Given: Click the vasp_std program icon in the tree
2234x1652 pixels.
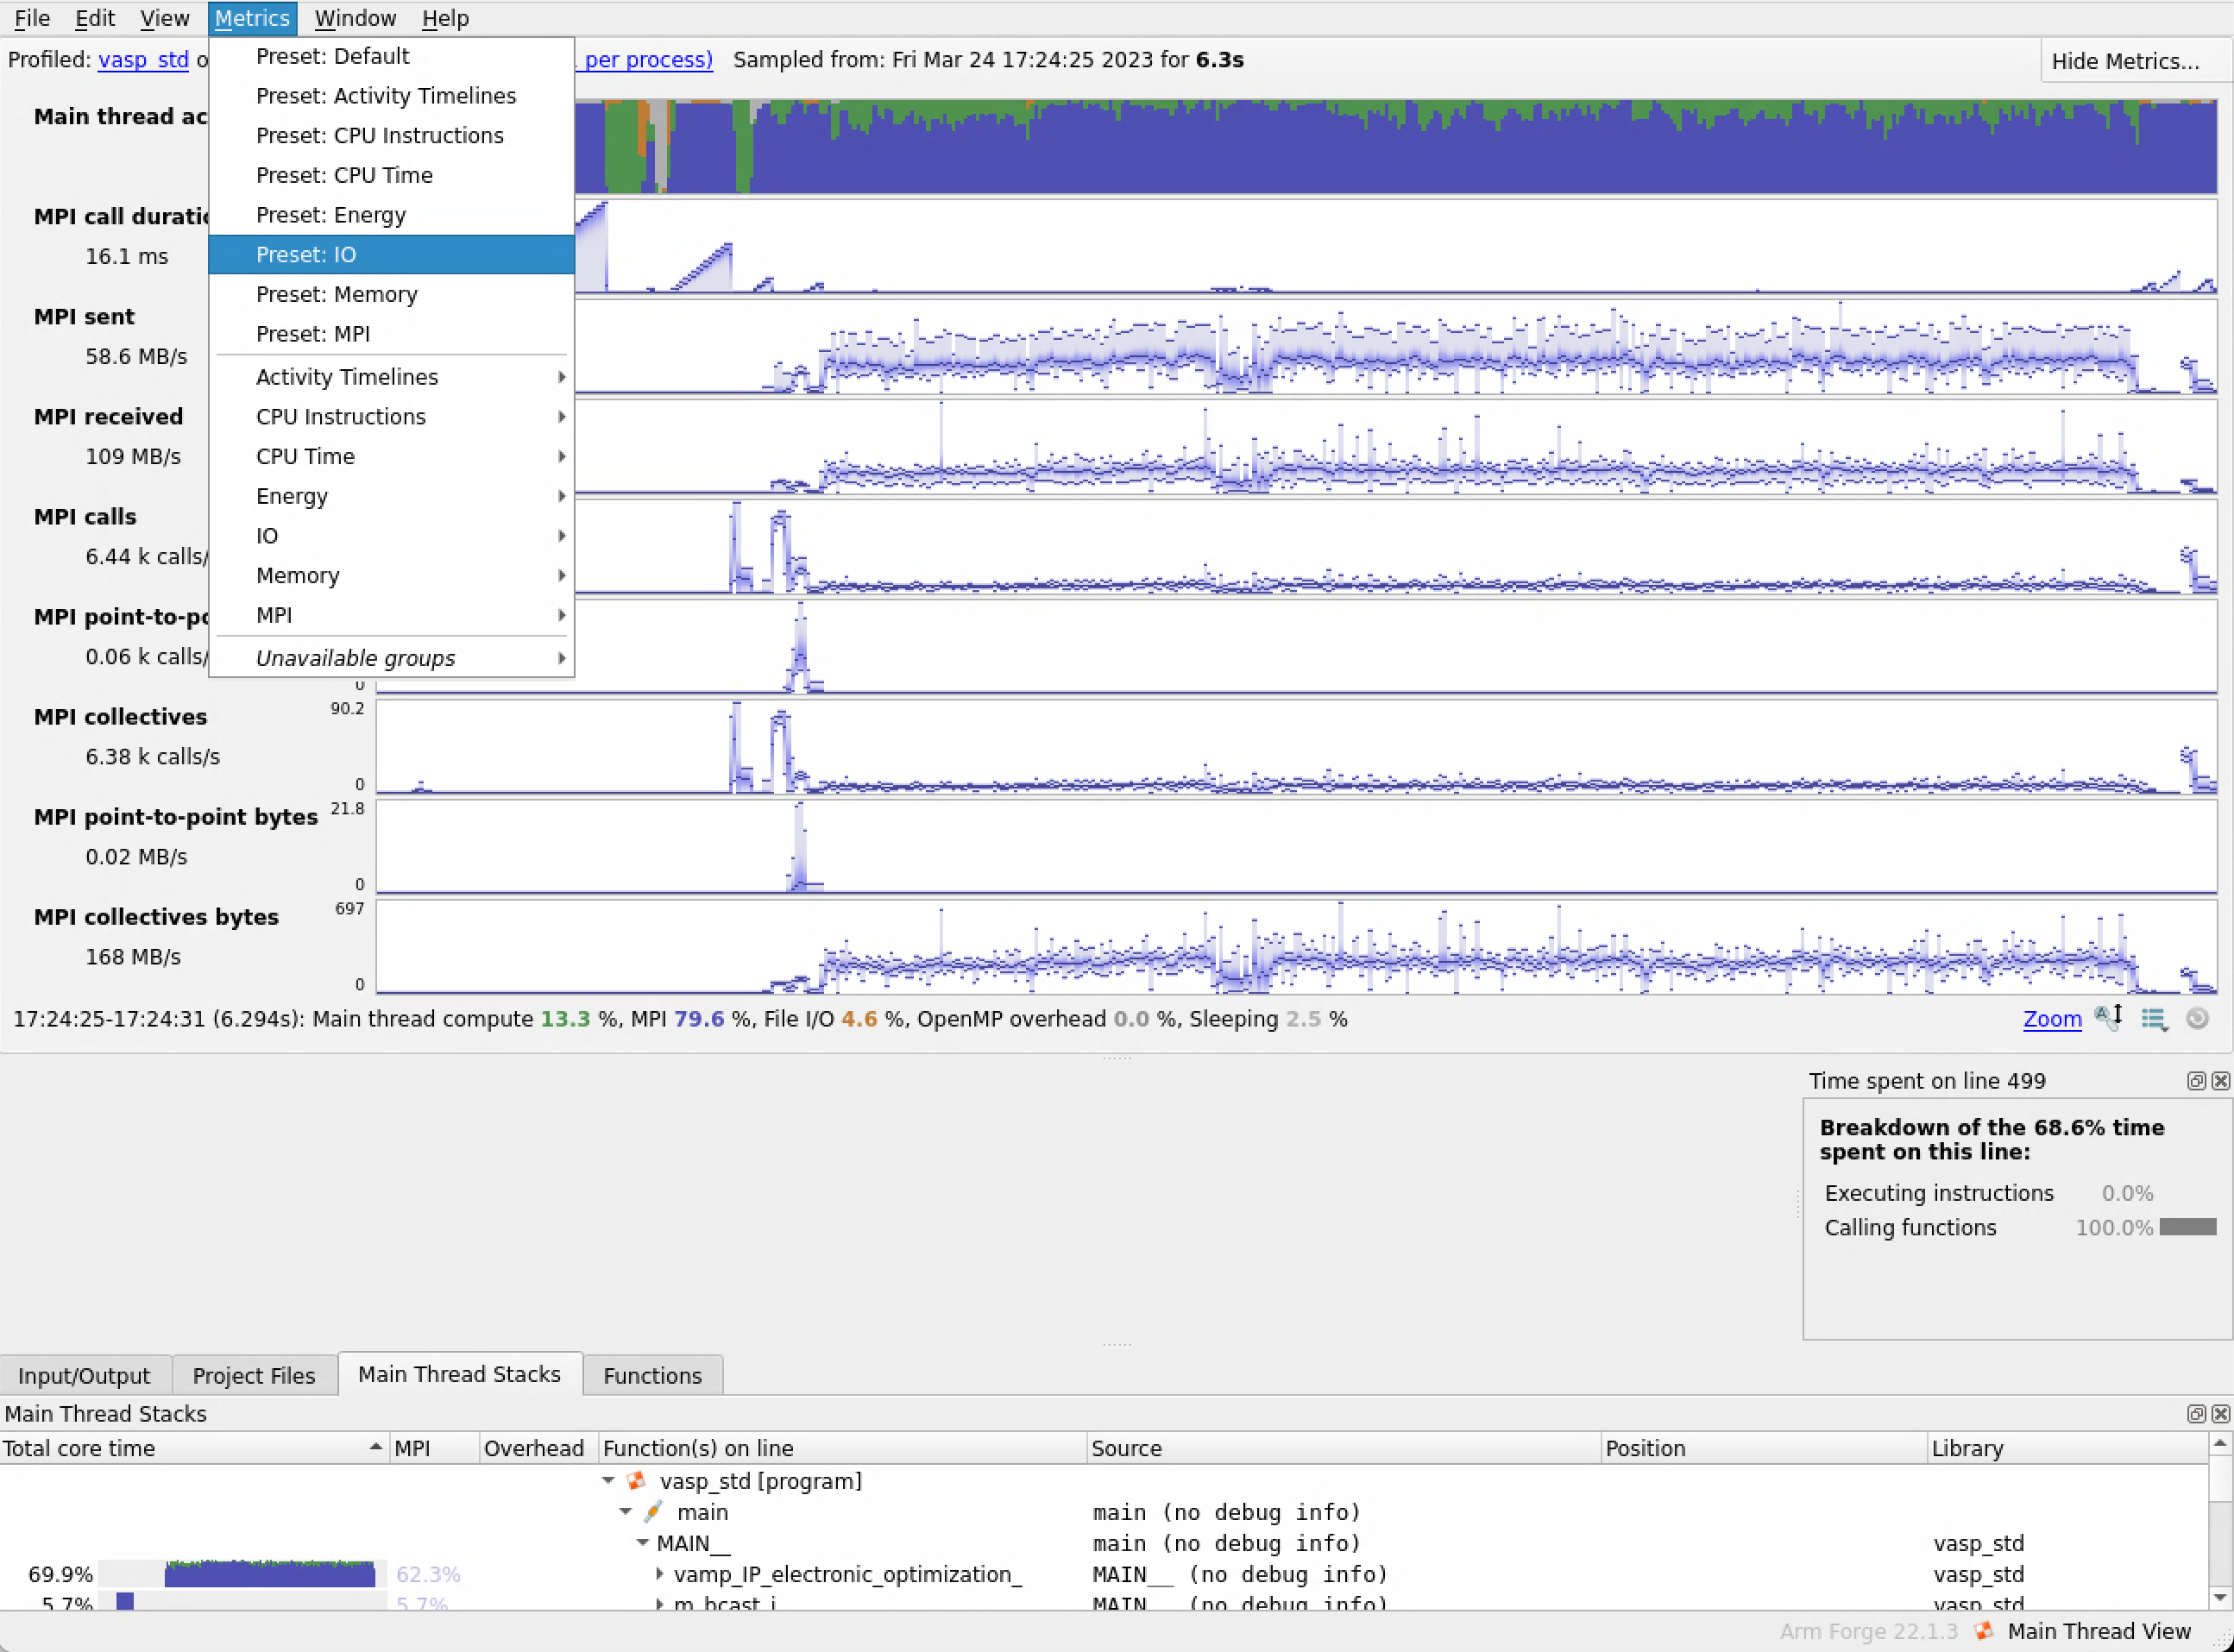Looking at the screenshot, I should [x=636, y=1480].
